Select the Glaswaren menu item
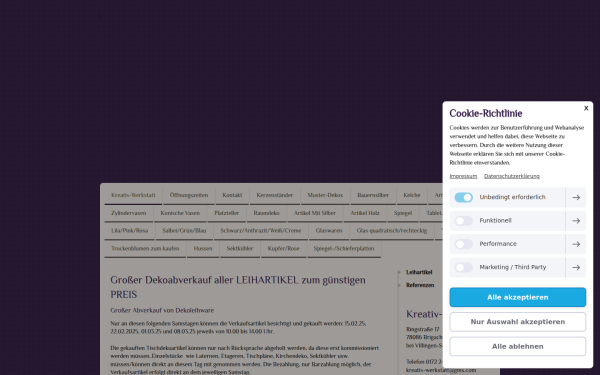The width and height of the screenshot is (600, 375). pos(329,231)
